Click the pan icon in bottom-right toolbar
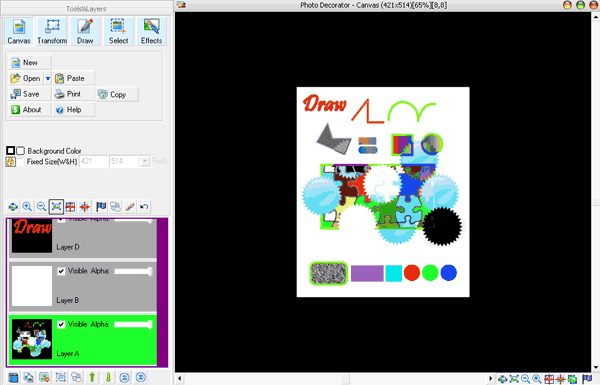This screenshot has width=600, height=385. (x=502, y=379)
